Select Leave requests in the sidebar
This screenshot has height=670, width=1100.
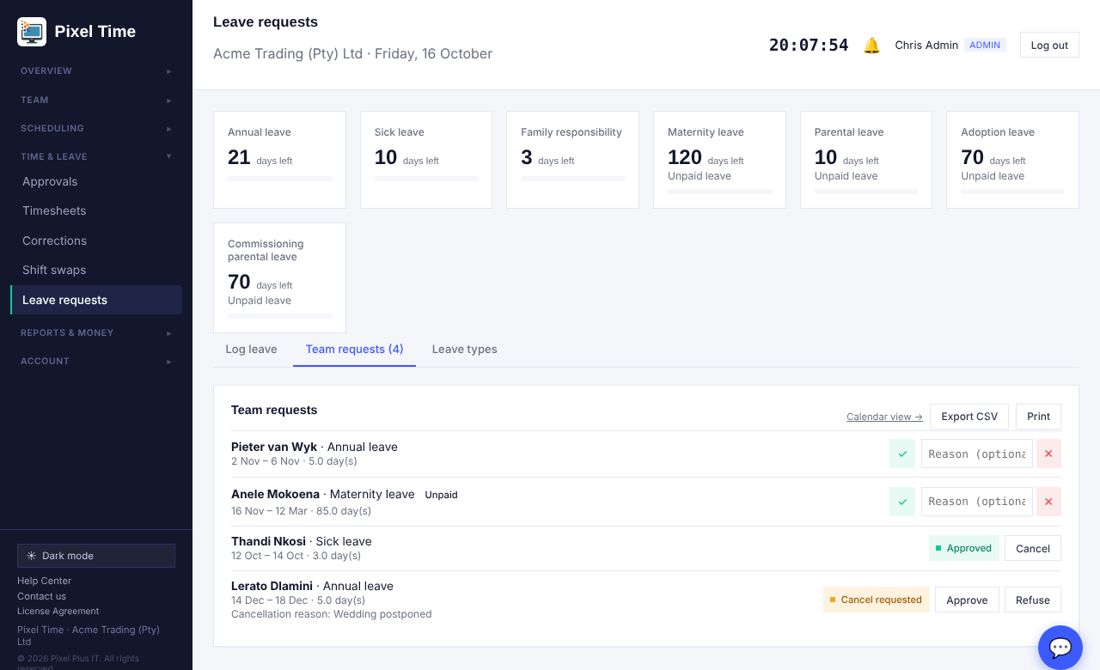(x=96, y=300)
